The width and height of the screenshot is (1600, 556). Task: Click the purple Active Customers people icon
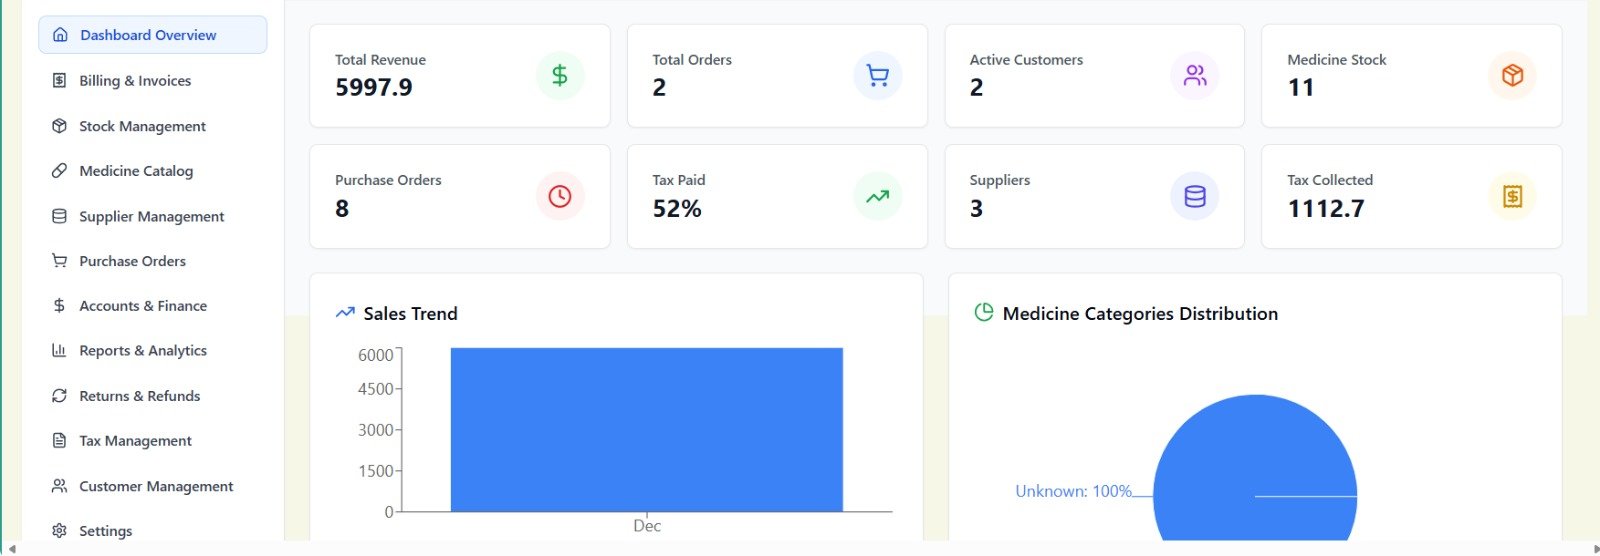(1195, 75)
